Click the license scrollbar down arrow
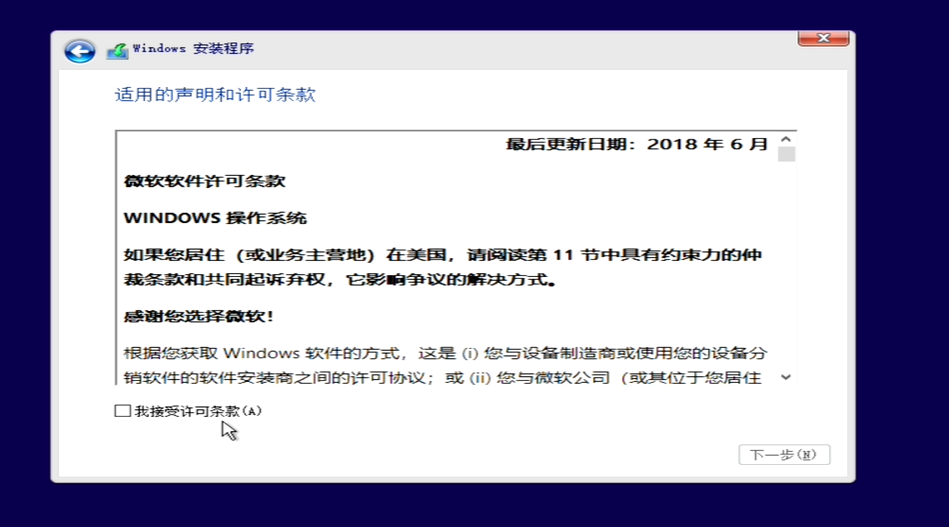The height and width of the screenshot is (527, 949). 786,378
